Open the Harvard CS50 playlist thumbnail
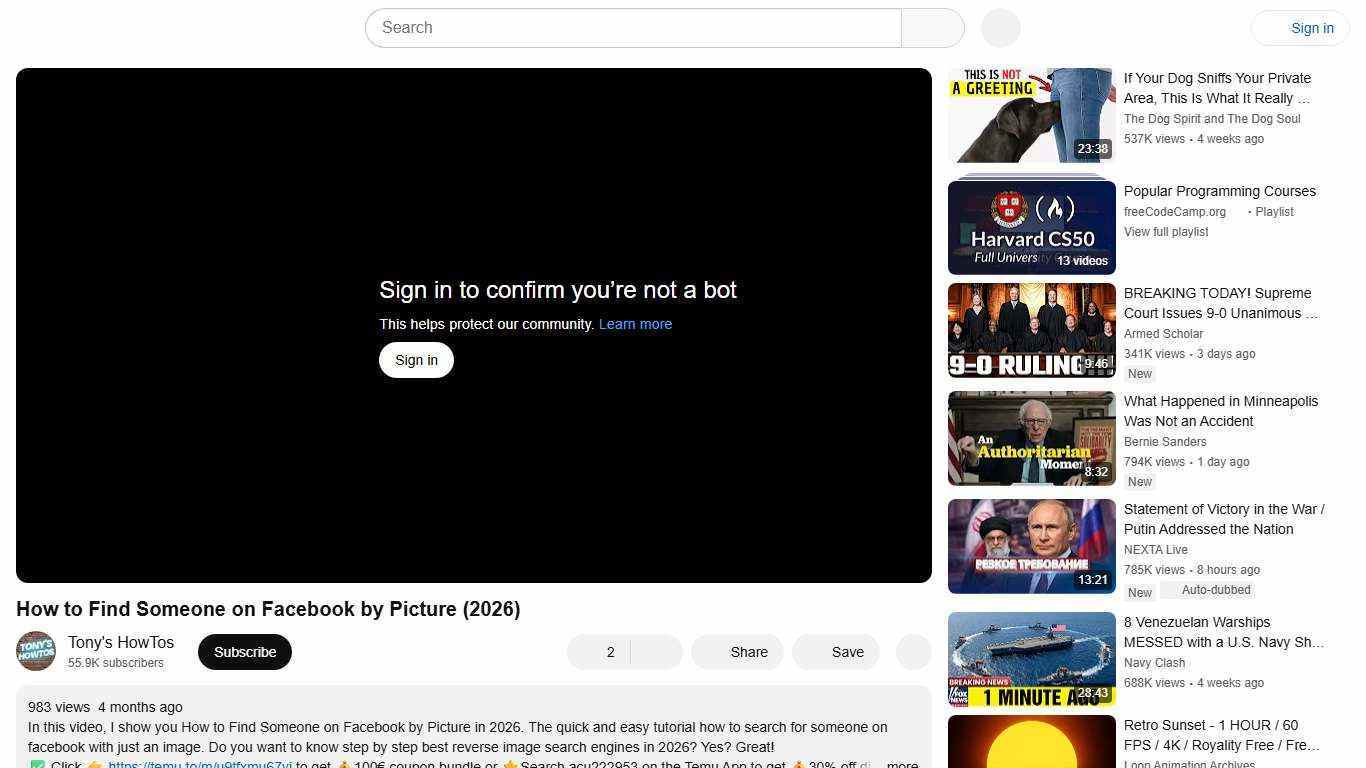This screenshot has height=768, width=1366. pos(1031,226)
